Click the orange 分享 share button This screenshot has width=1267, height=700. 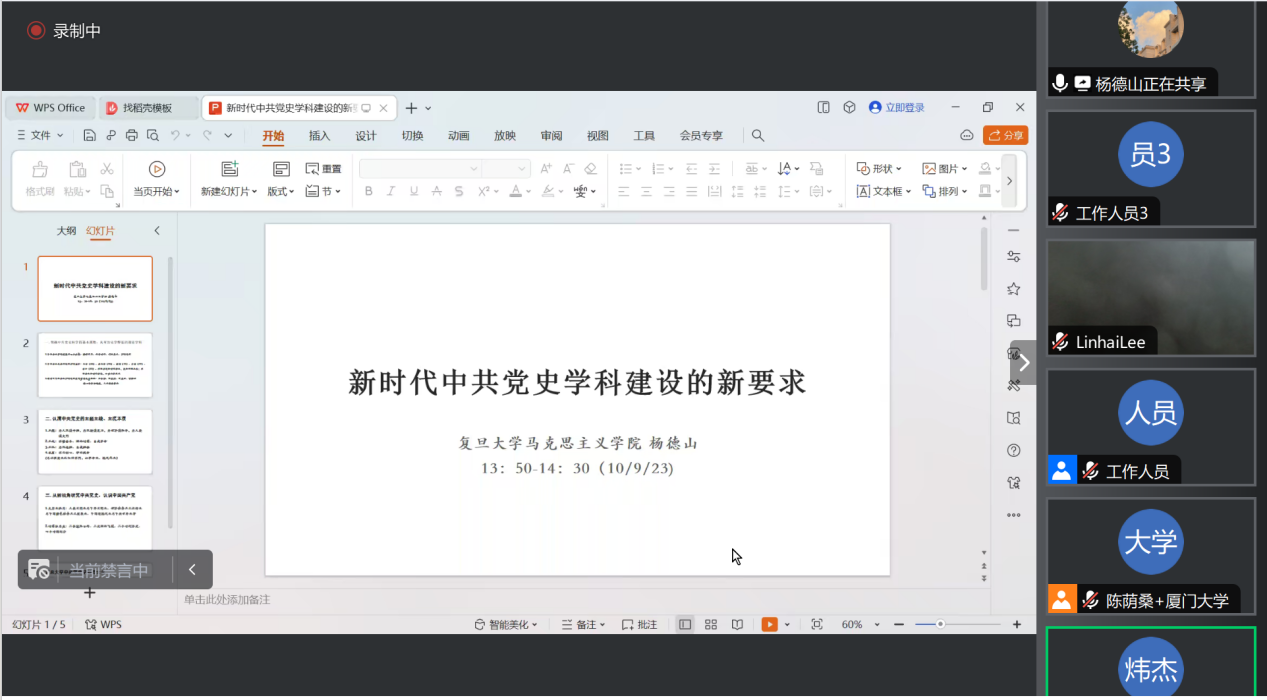coord(1005,135)
